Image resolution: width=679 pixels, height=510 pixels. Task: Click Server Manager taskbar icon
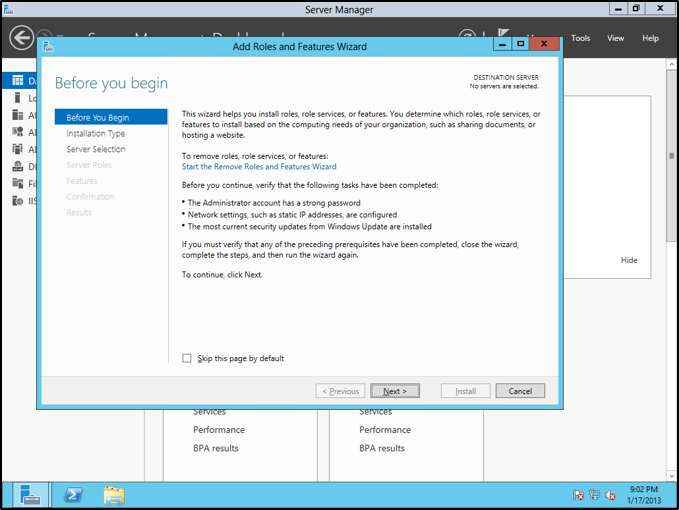(31, 495)
